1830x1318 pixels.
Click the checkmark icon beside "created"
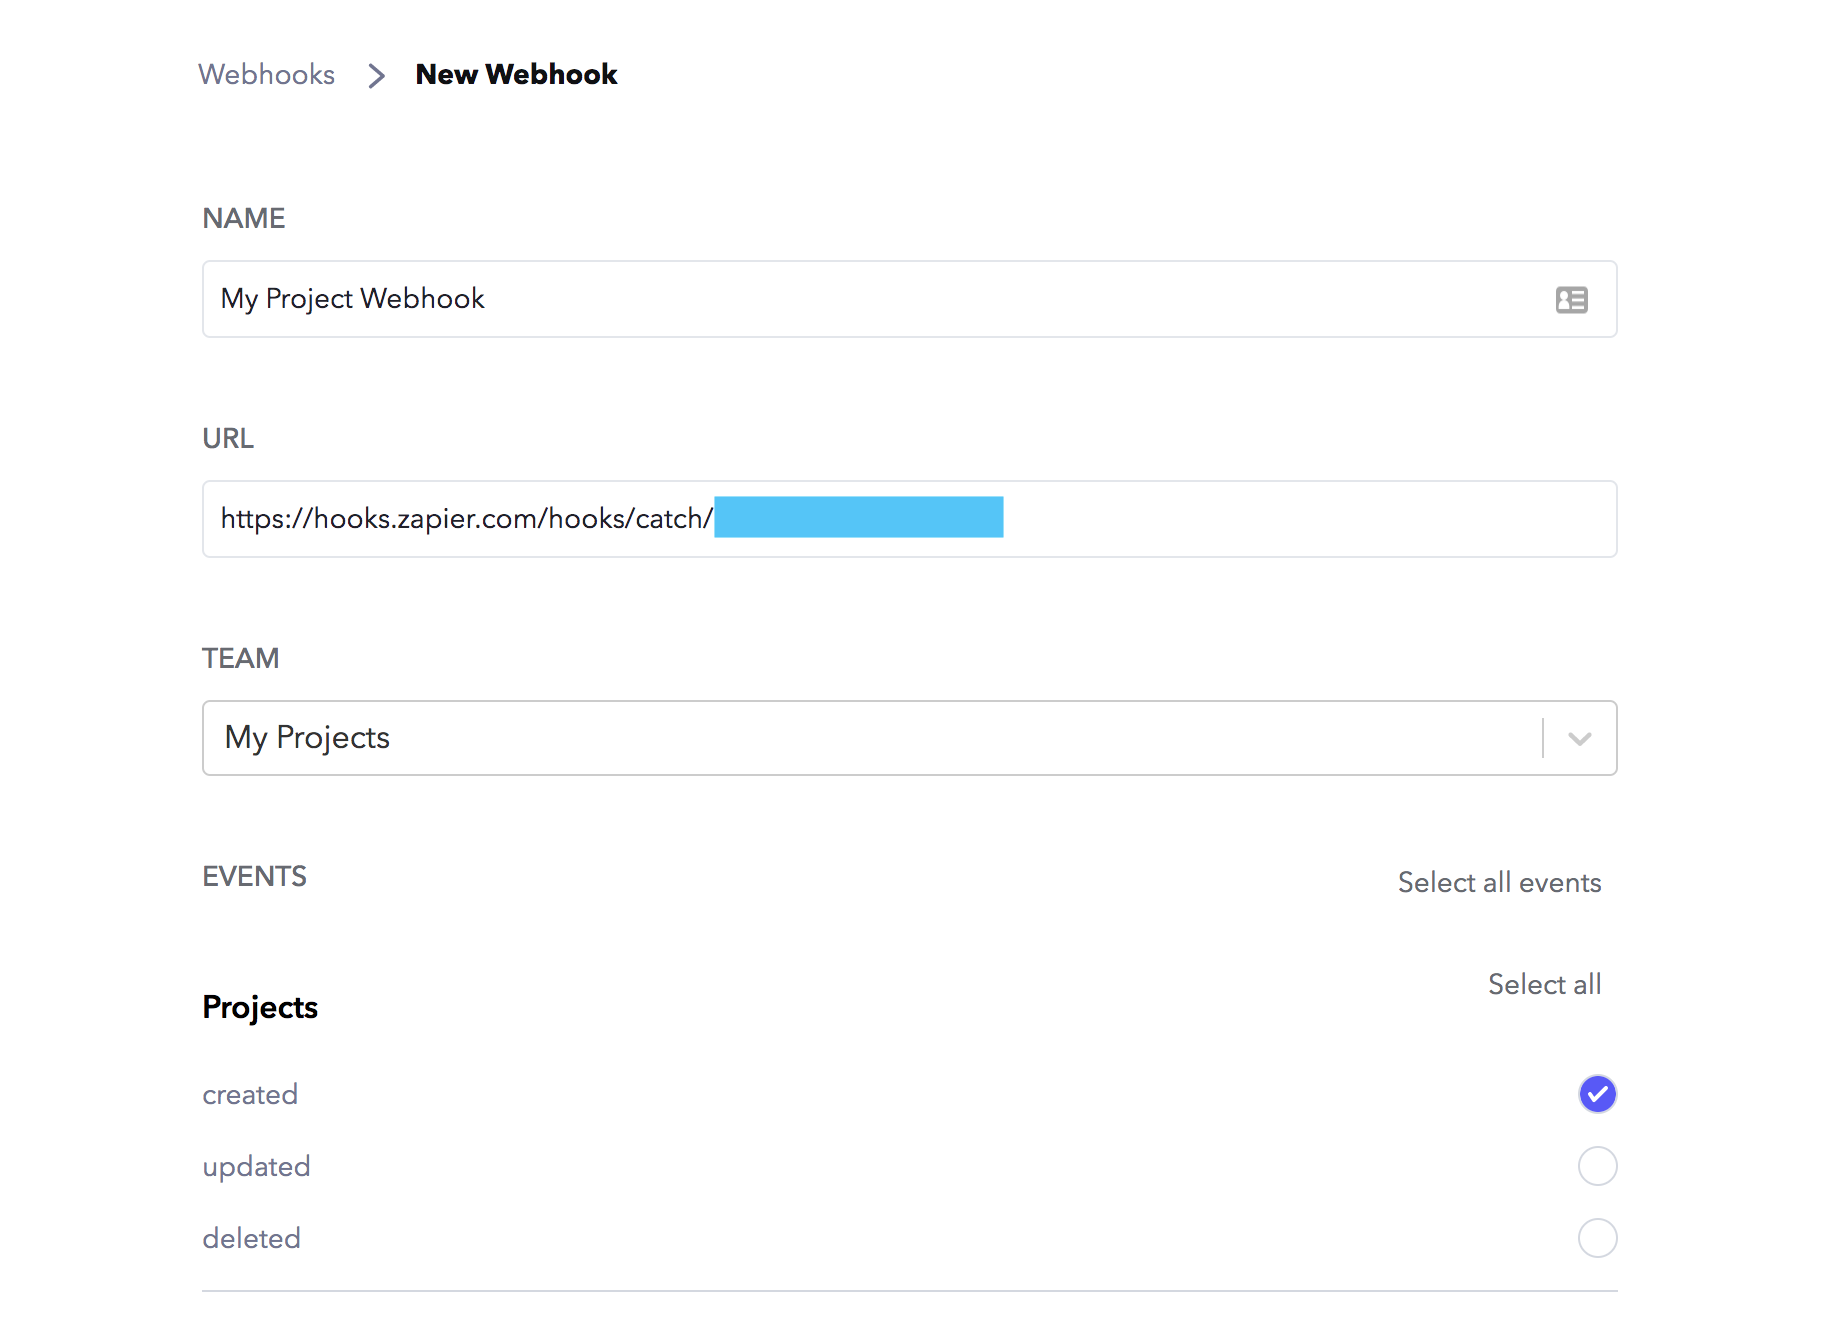click(x=1597, y=1093)
